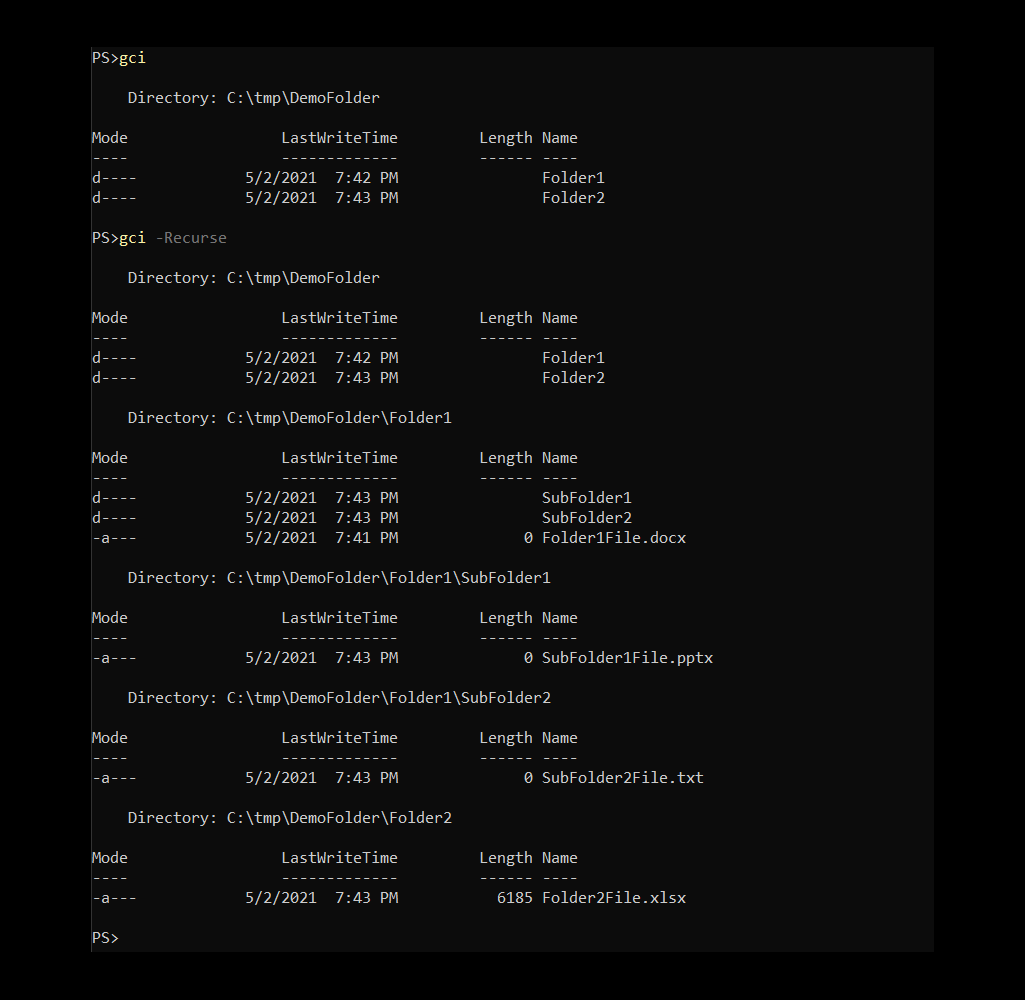The height and width of the screenshot is (1000, 1025).
Task: Click the -Recurse parameter
Action: click(x=190, y=237)
